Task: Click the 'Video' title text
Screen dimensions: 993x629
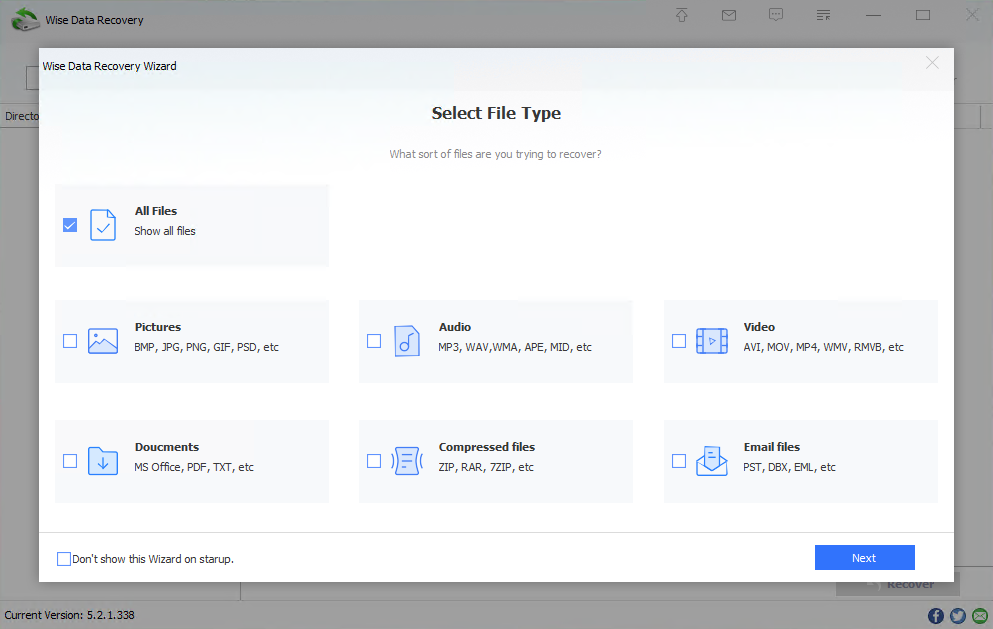Action: pos(759,327)
